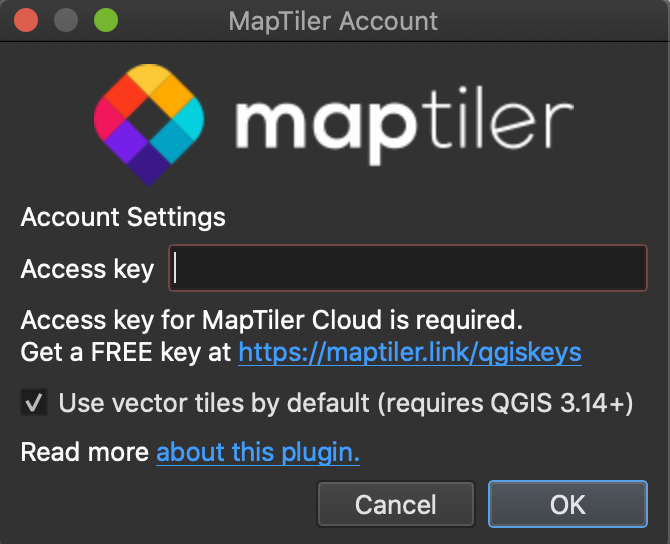
Task: Click the Account Settings heading
Action: (123, 217)
